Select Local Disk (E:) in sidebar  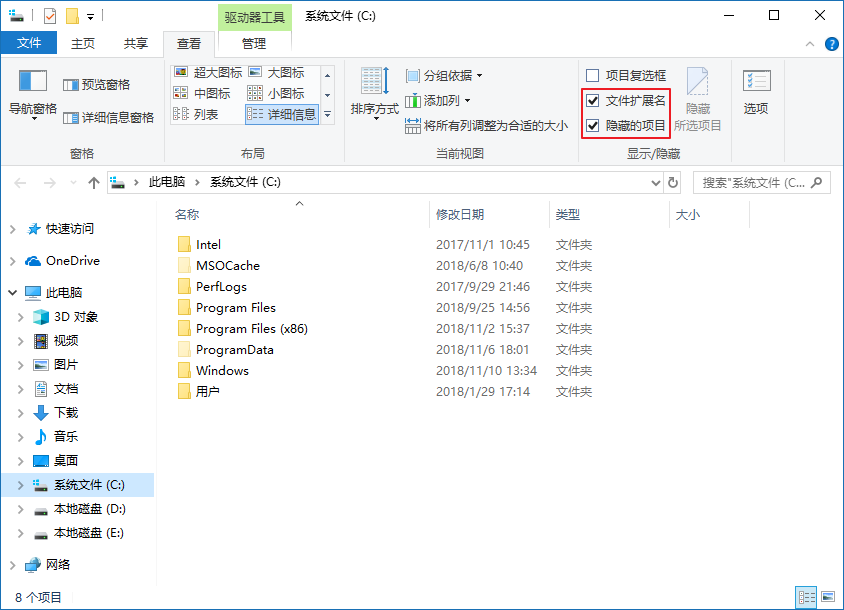coord(89,533)
